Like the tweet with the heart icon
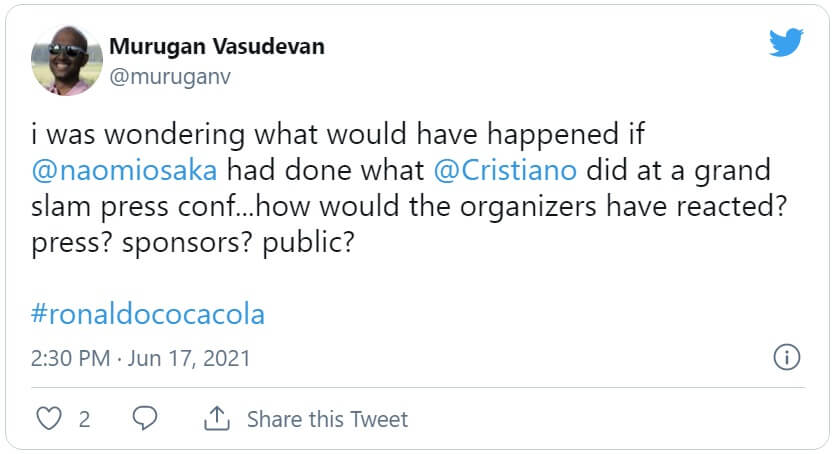The height and width of the screenshot is (454, 834). point(48,418)
